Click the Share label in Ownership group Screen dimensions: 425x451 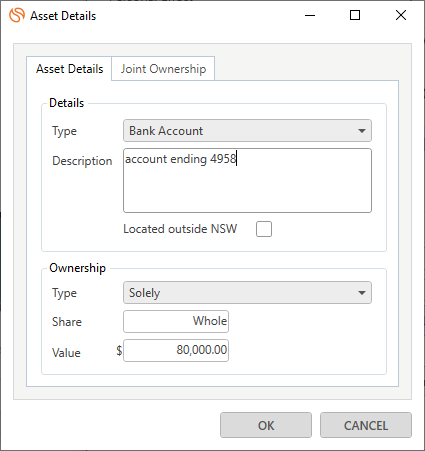point(67,322)
